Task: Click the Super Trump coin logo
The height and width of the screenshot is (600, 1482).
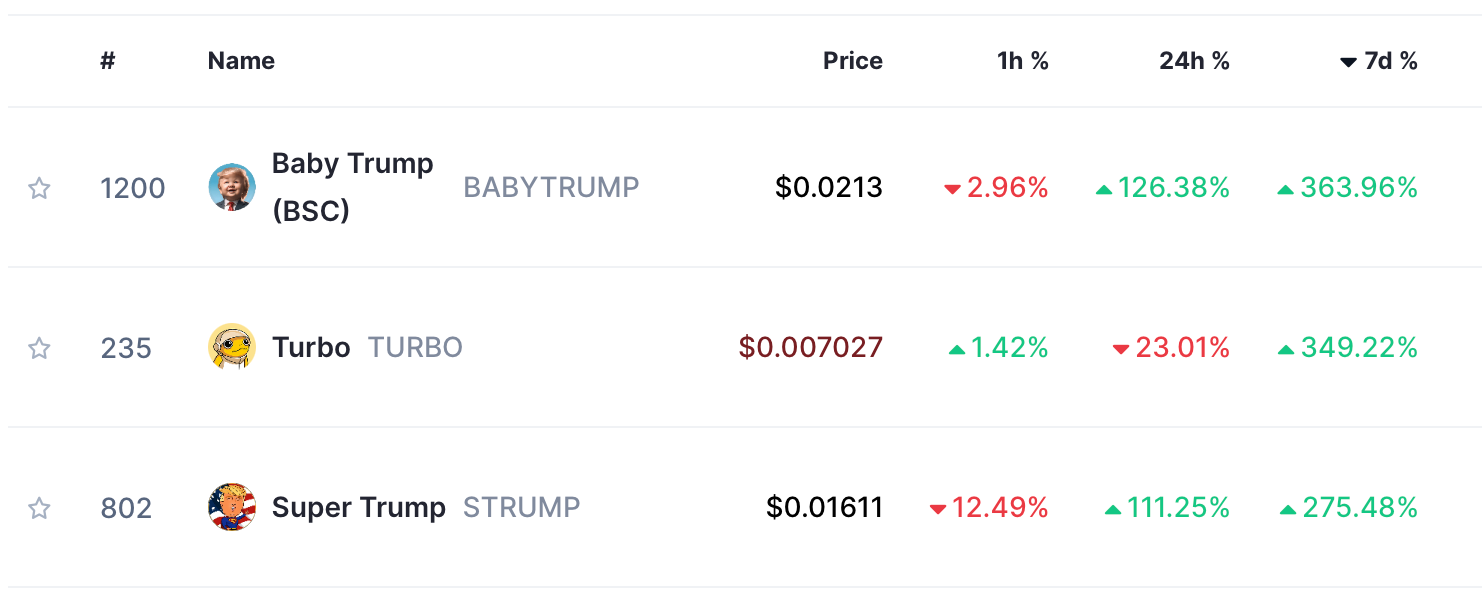Action: 232,507
